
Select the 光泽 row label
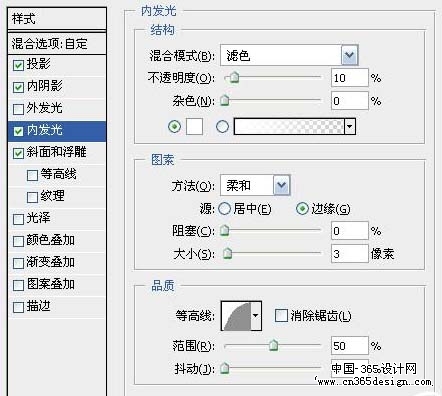point(39,218)
